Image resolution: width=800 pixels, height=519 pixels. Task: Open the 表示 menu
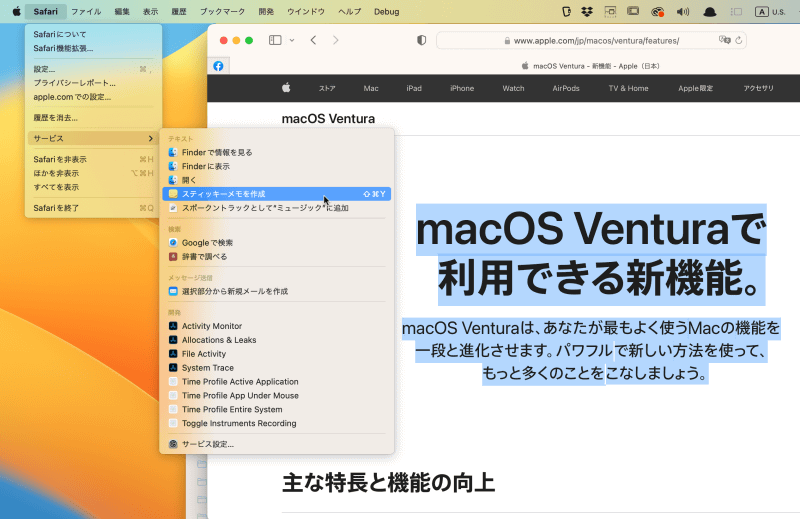pos(151,11)
